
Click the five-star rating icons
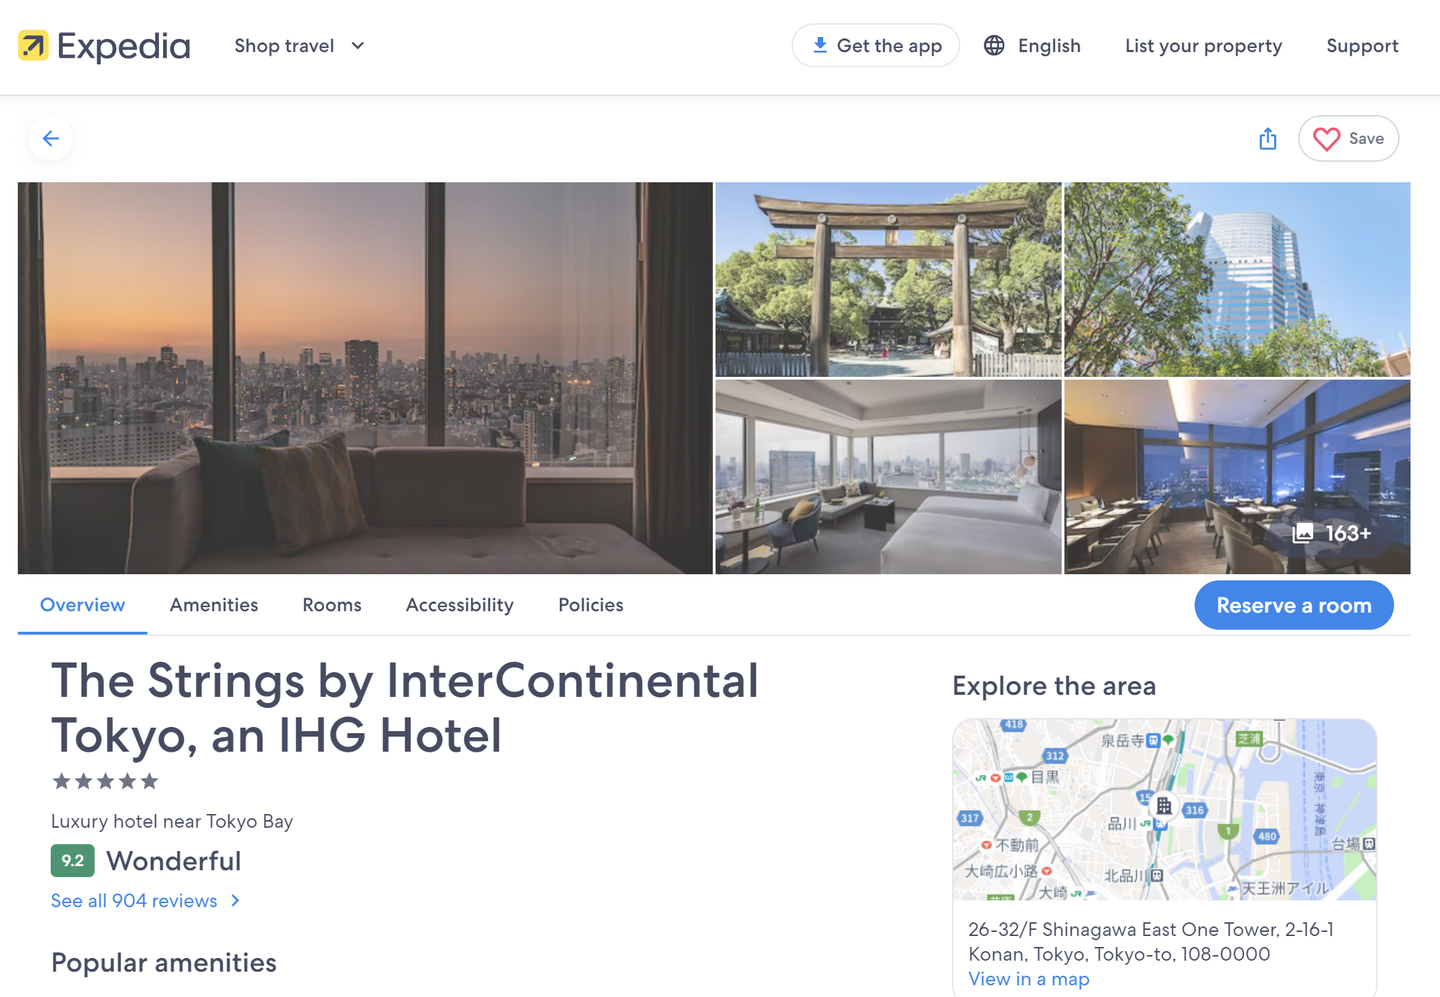pyautogui.click(x=105, y=781)
